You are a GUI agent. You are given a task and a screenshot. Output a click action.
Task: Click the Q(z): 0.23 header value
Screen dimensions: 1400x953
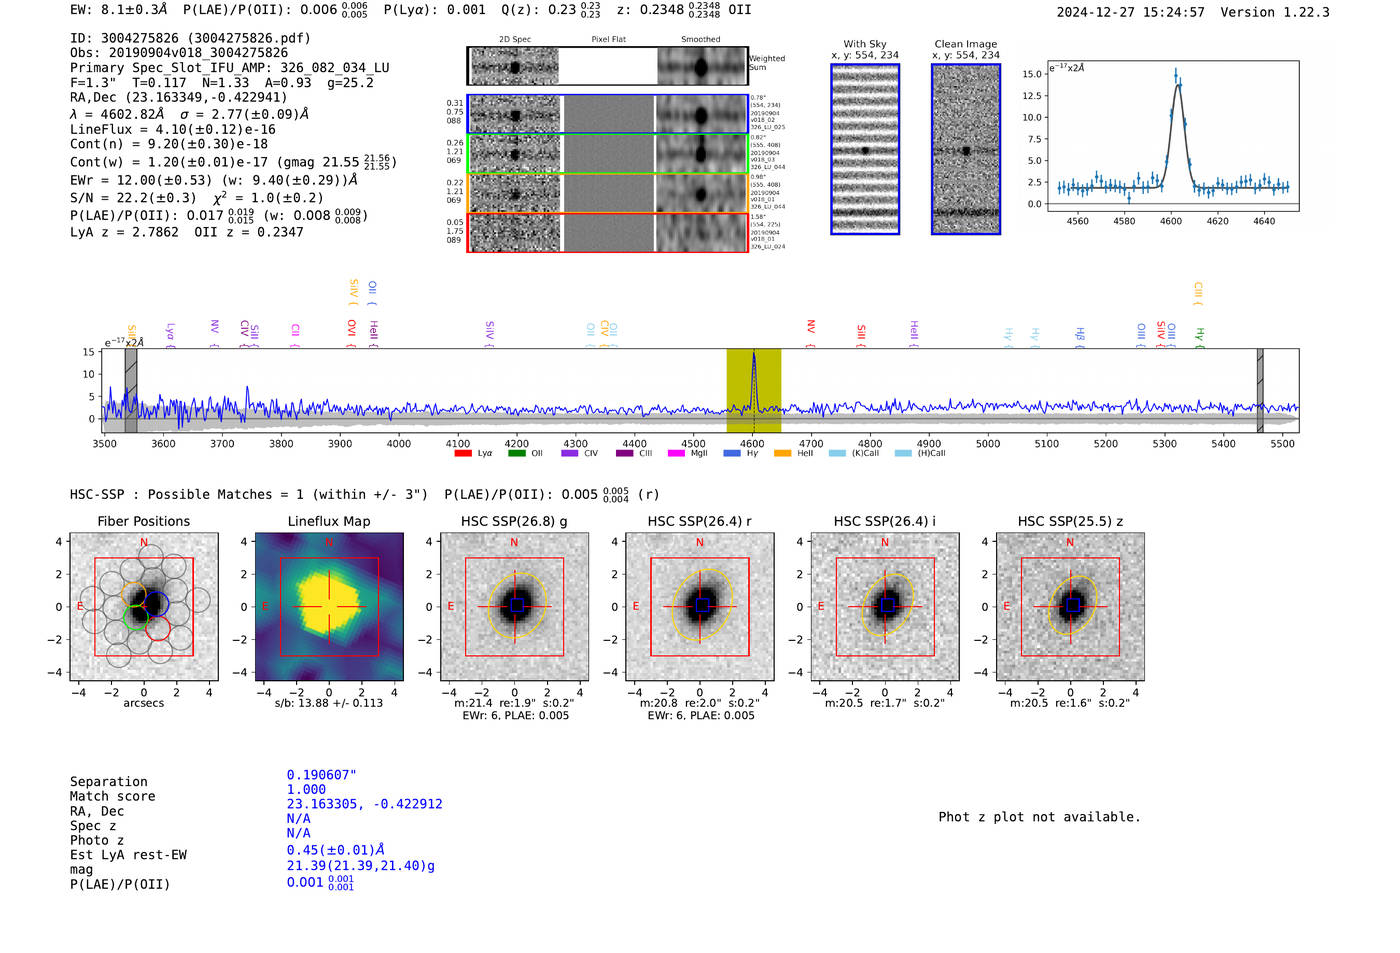[551, 10]
